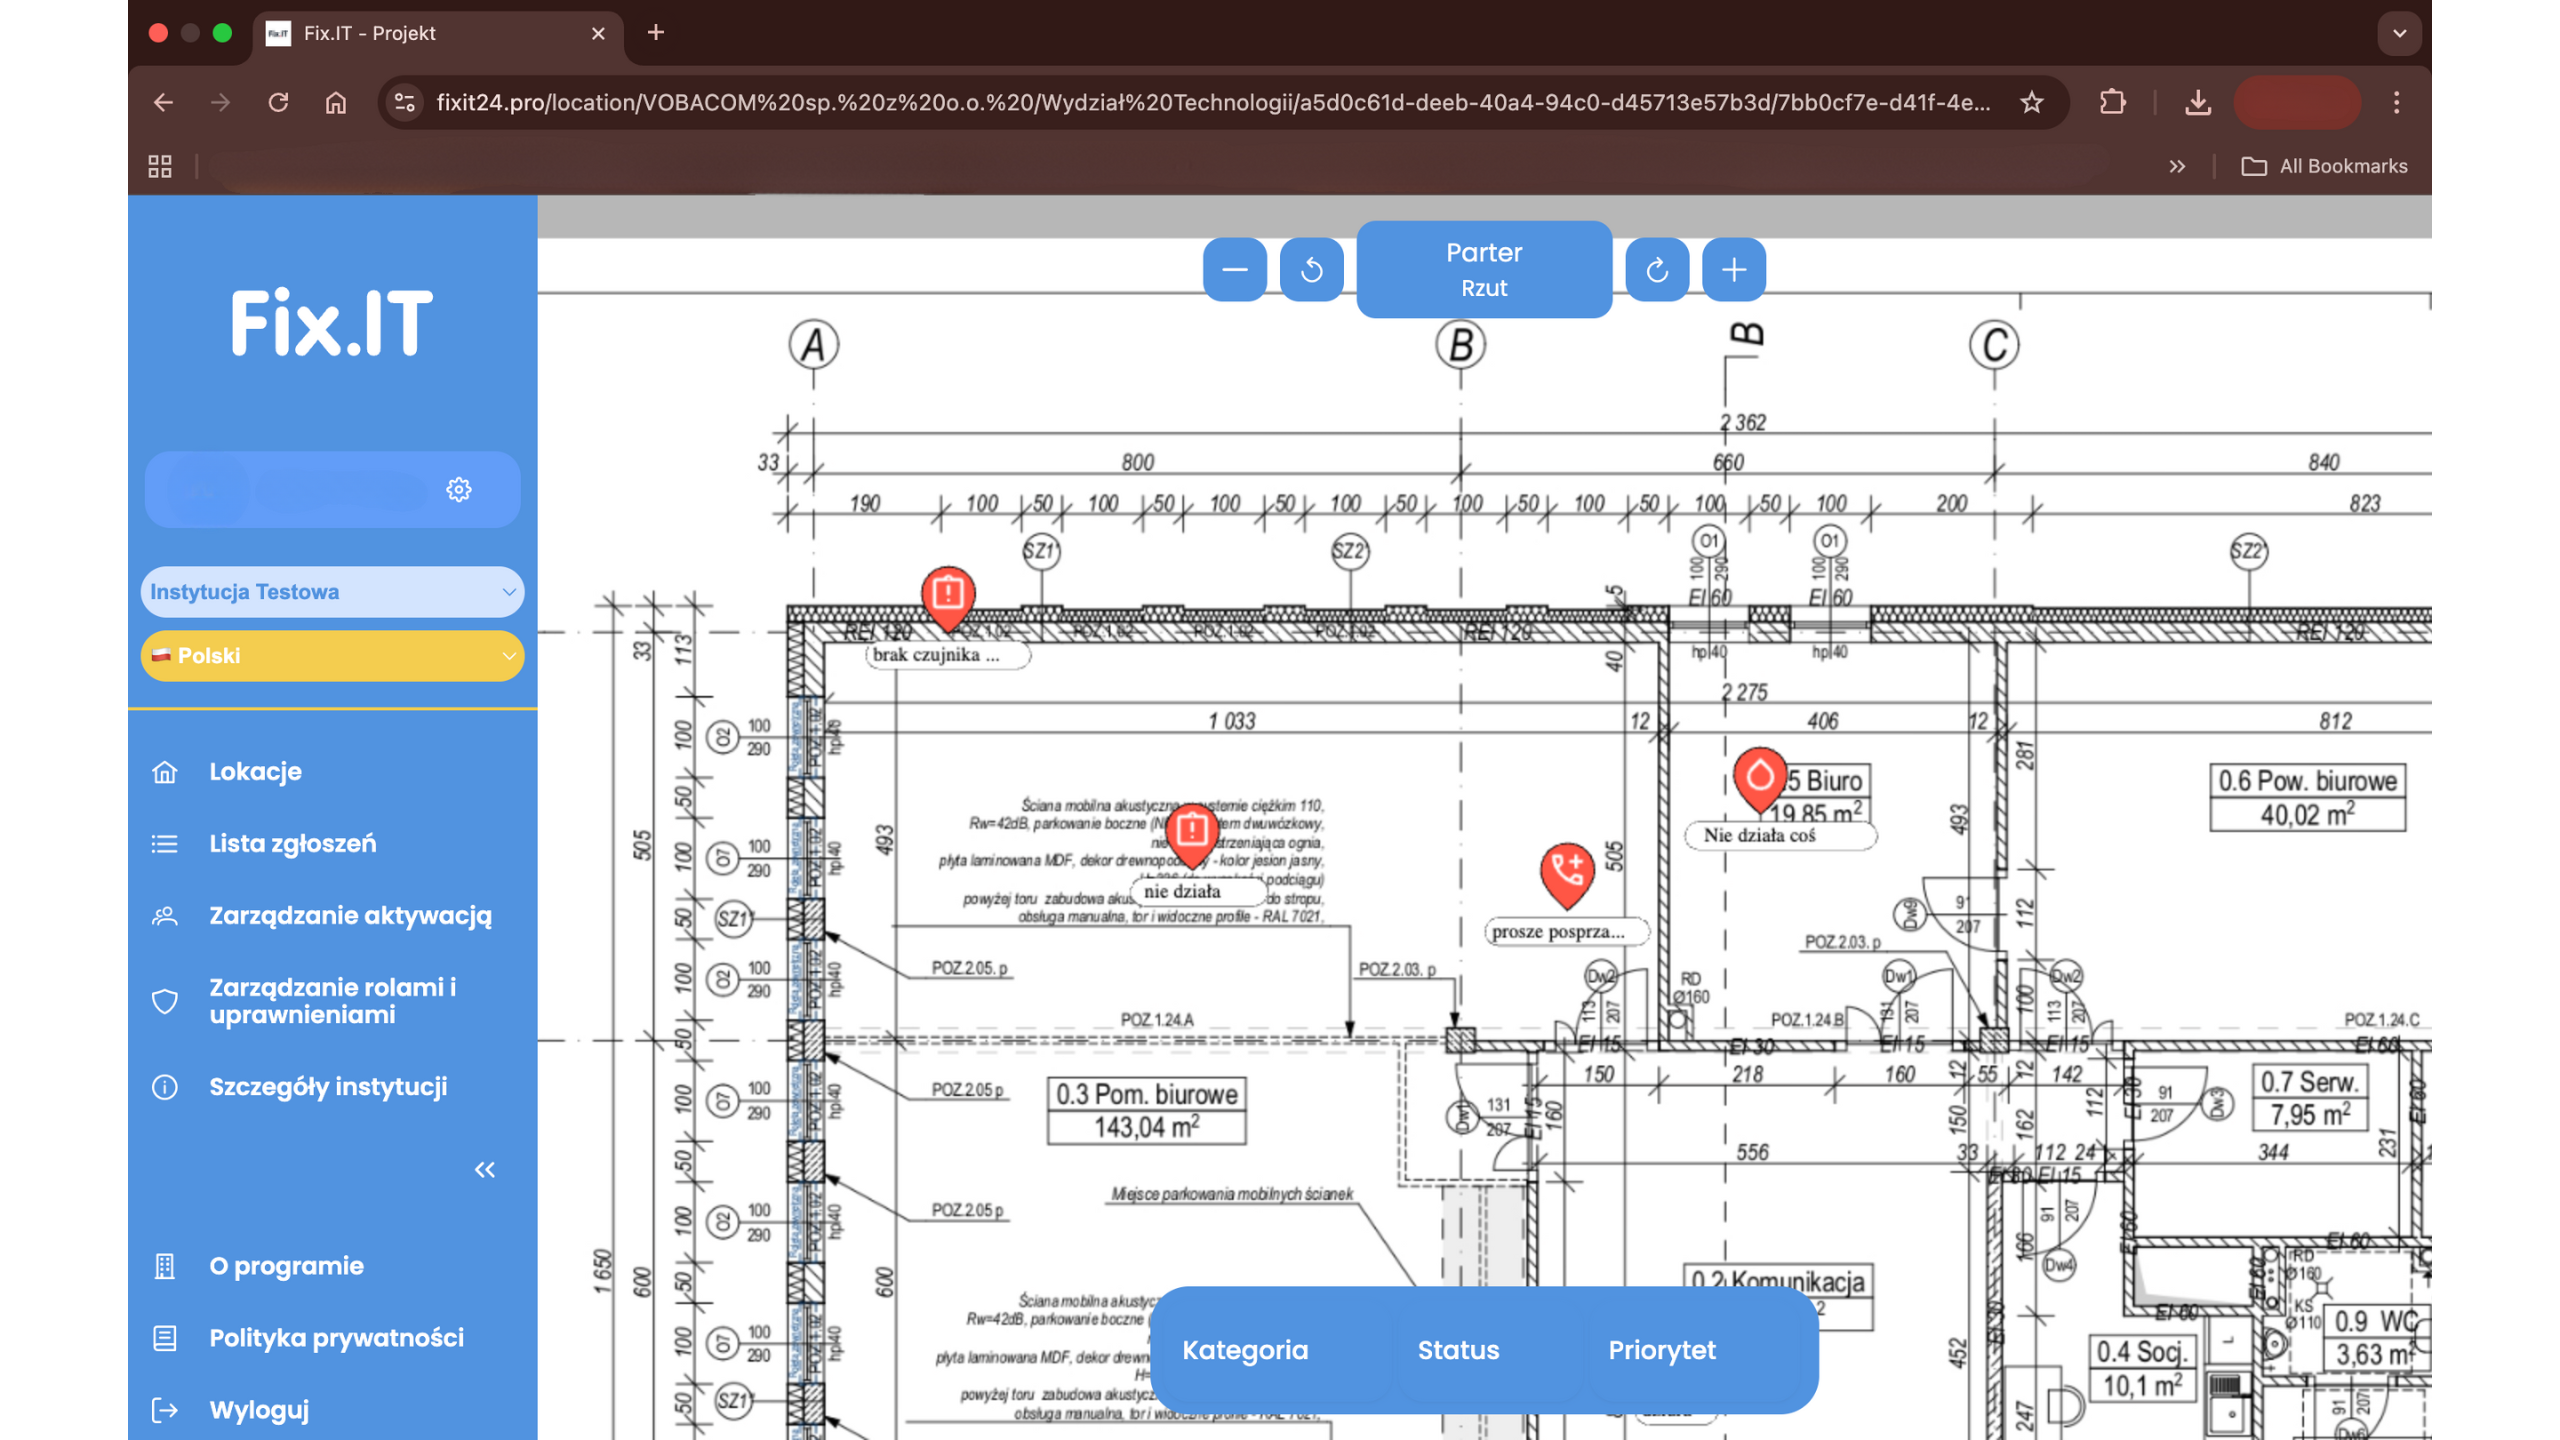Zoom out with the minus button

pos(1234,269)
